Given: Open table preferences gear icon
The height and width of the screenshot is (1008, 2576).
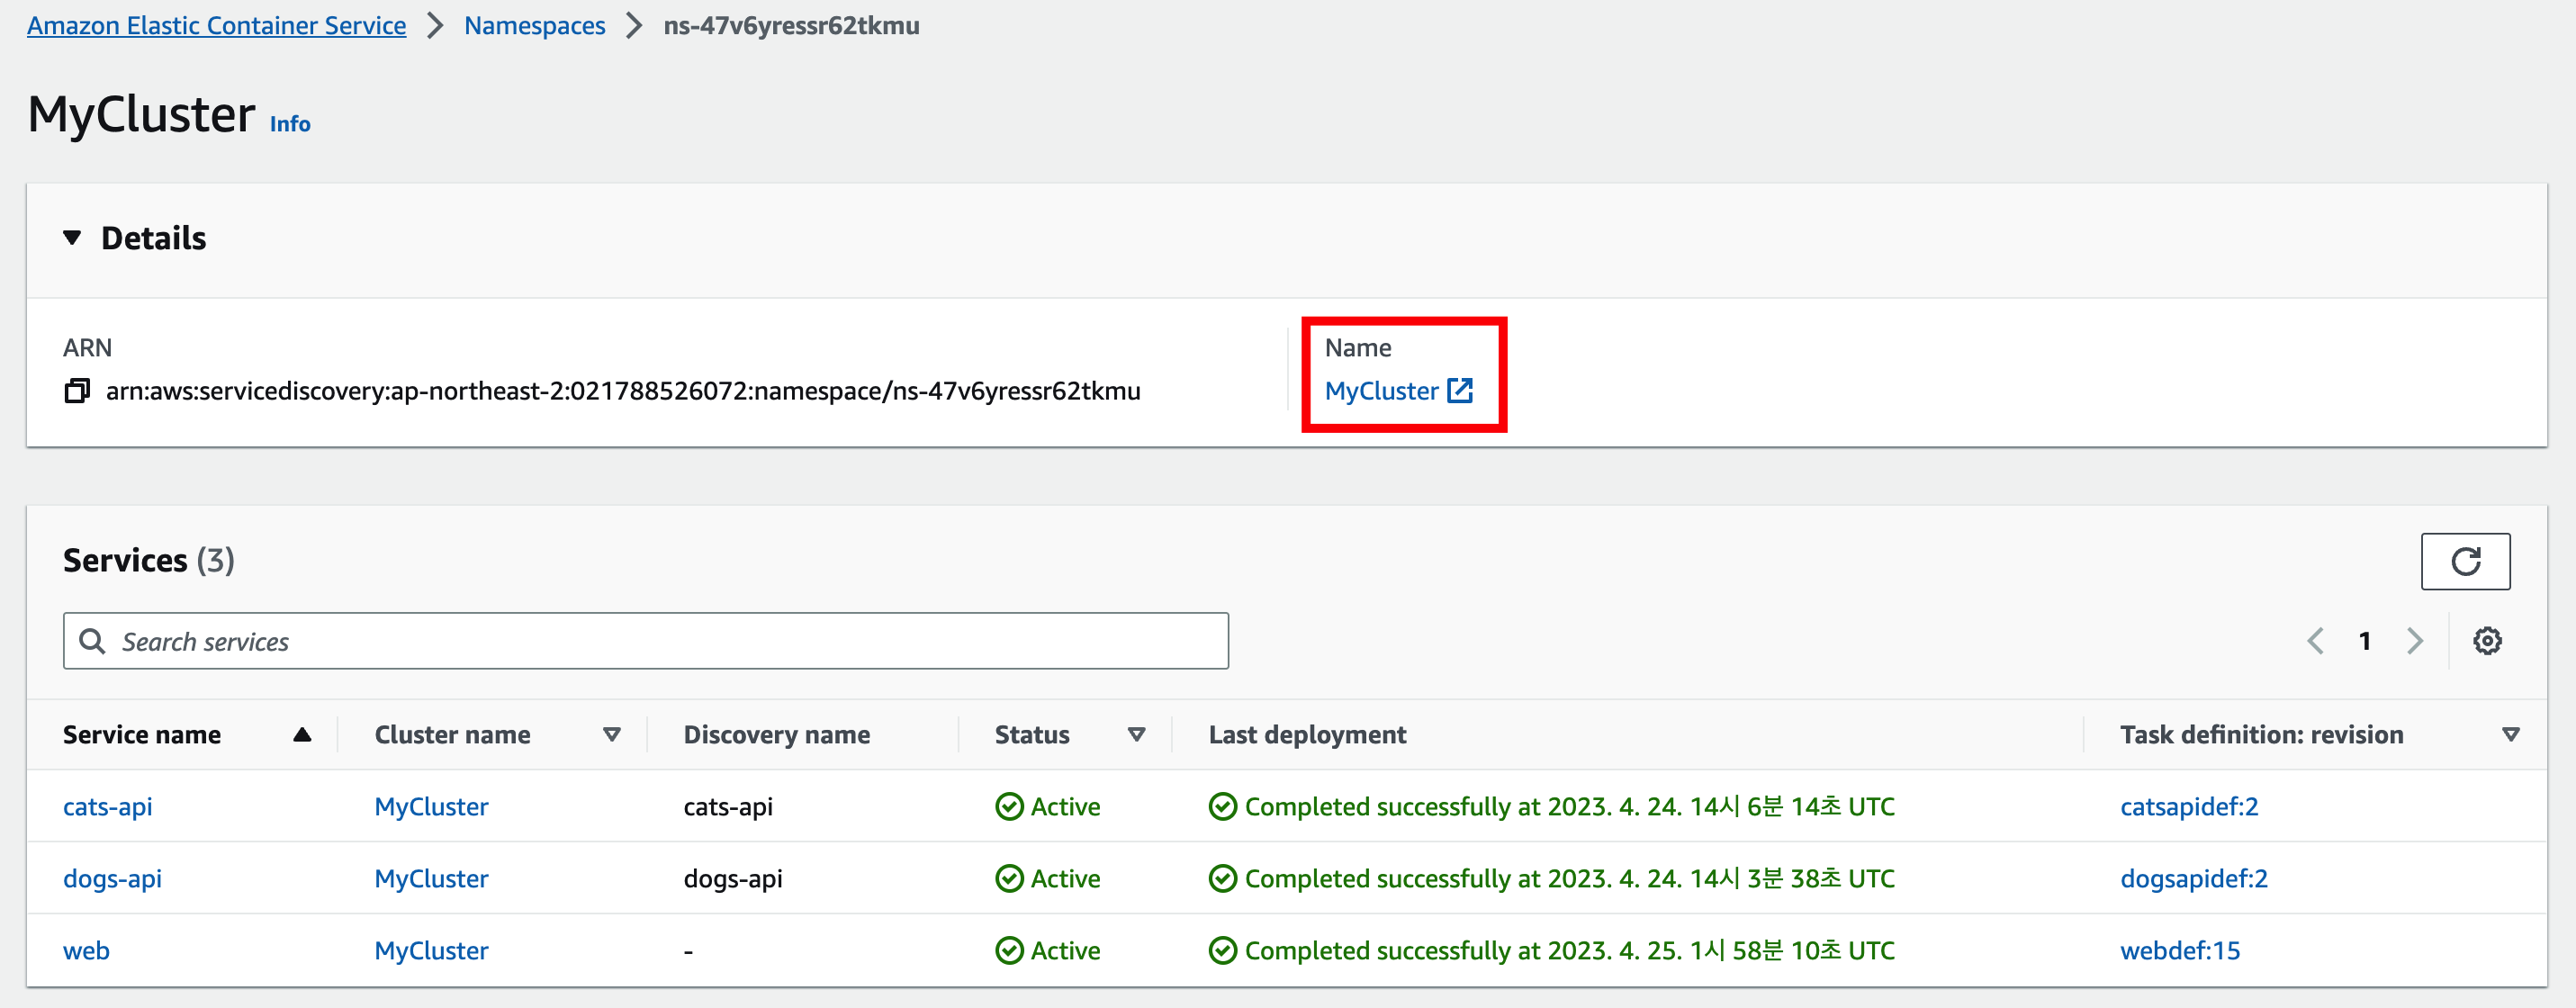Looking at the screenshot, I should tap(2486, 641).
